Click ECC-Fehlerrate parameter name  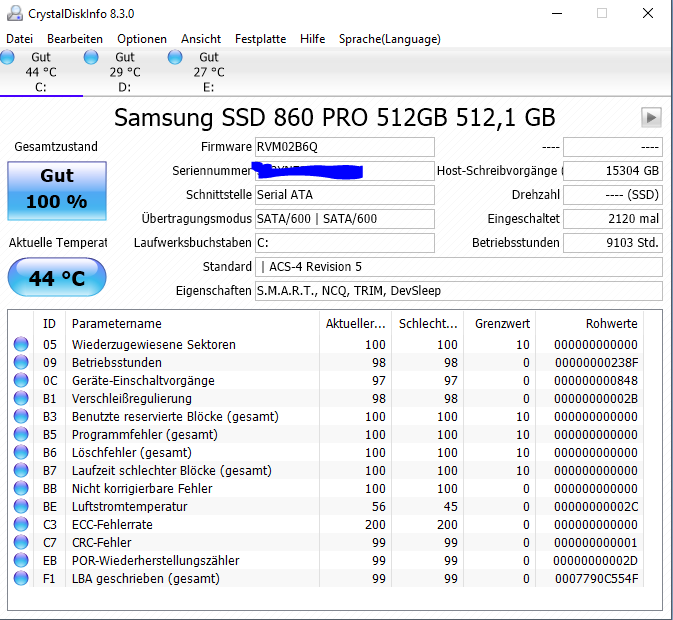(112, 525)
